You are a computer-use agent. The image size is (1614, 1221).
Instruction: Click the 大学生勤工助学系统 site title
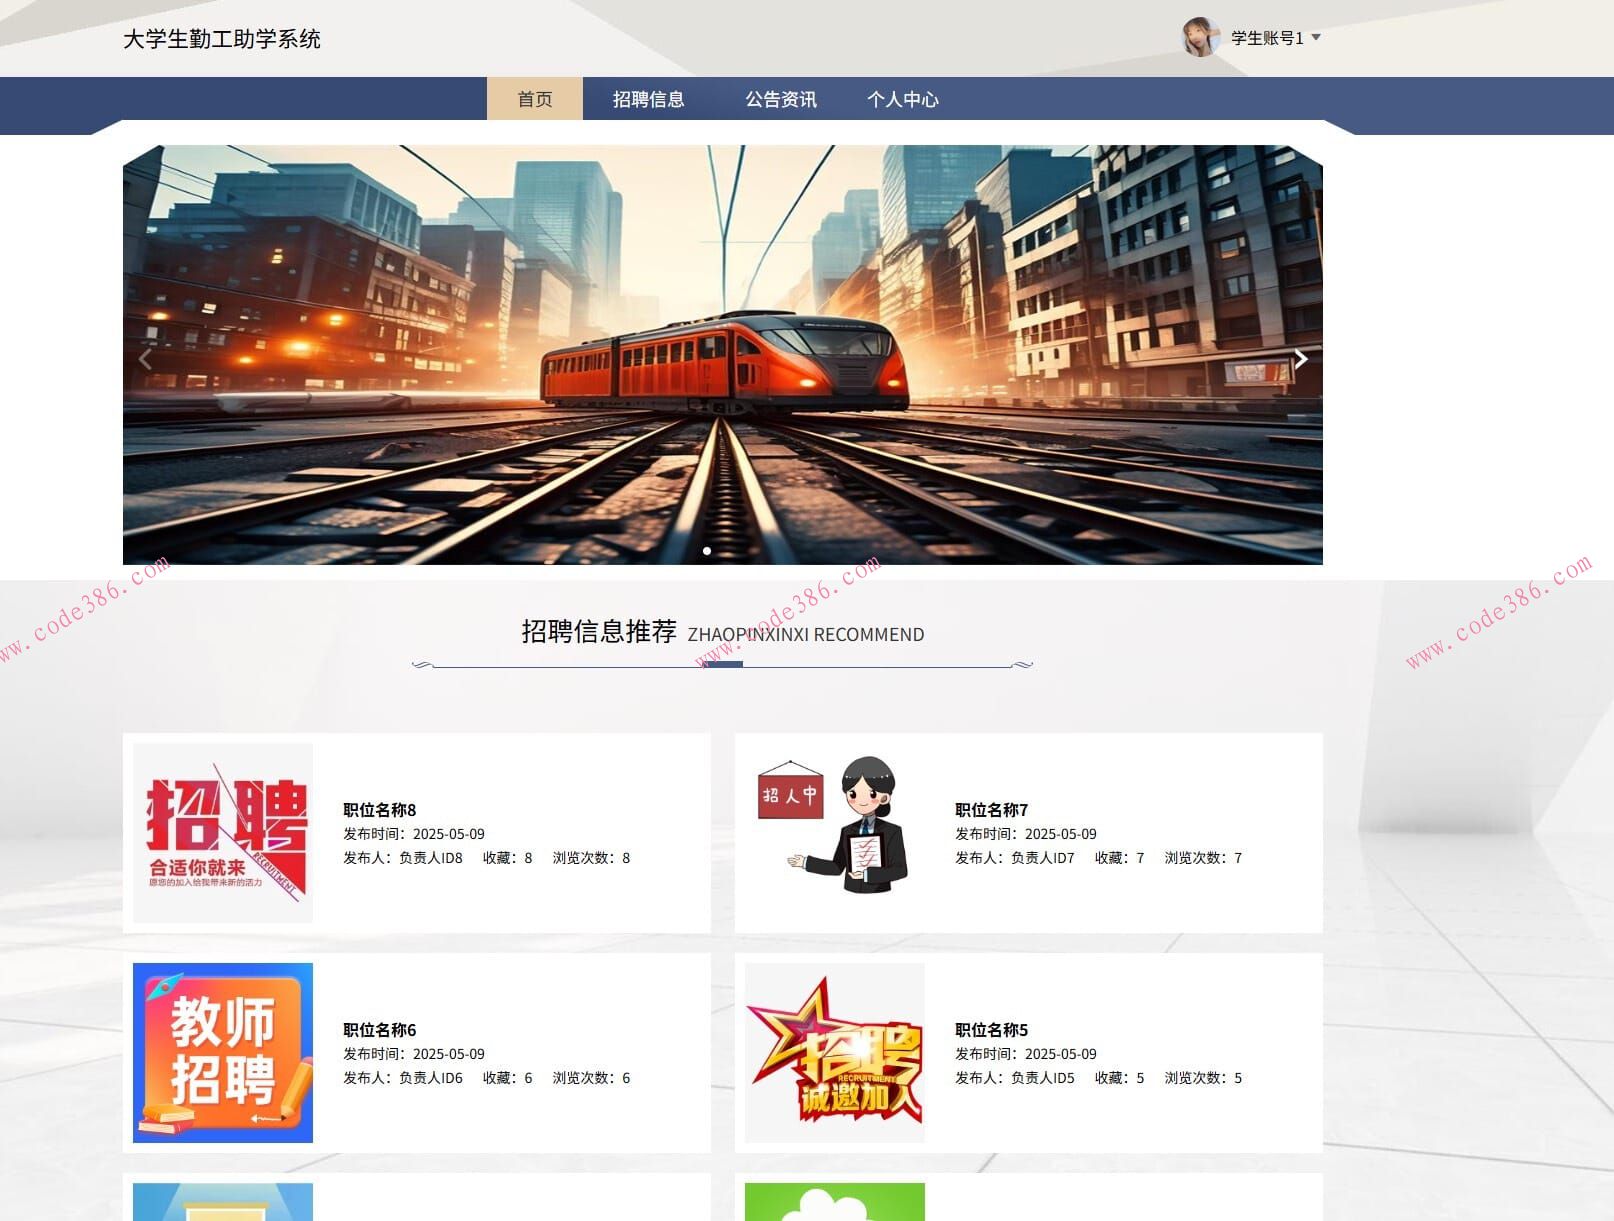(x=222, y=39)
